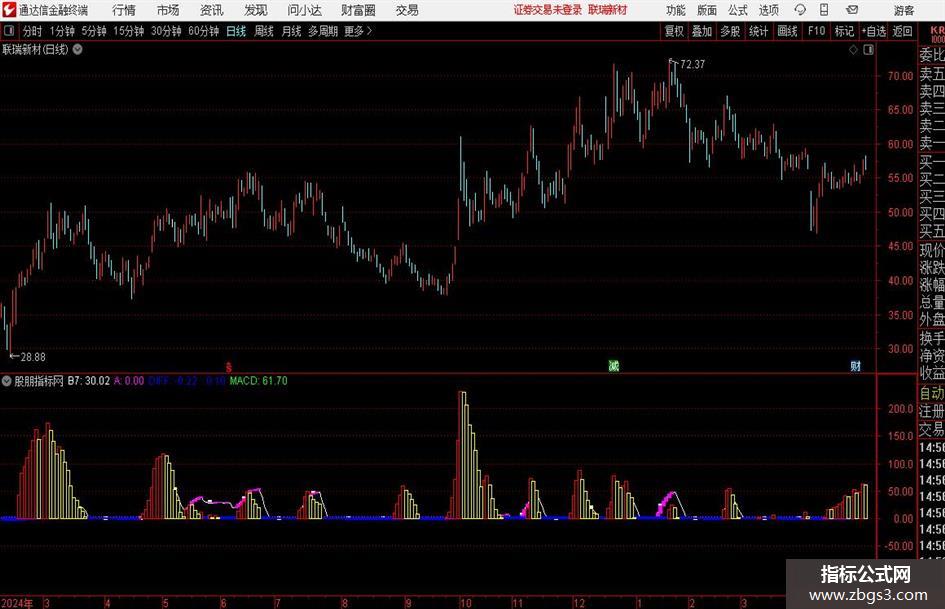Screen dimensions: 945x609
Task: Click the 统计 statistics button
Action: pos(759,31)
